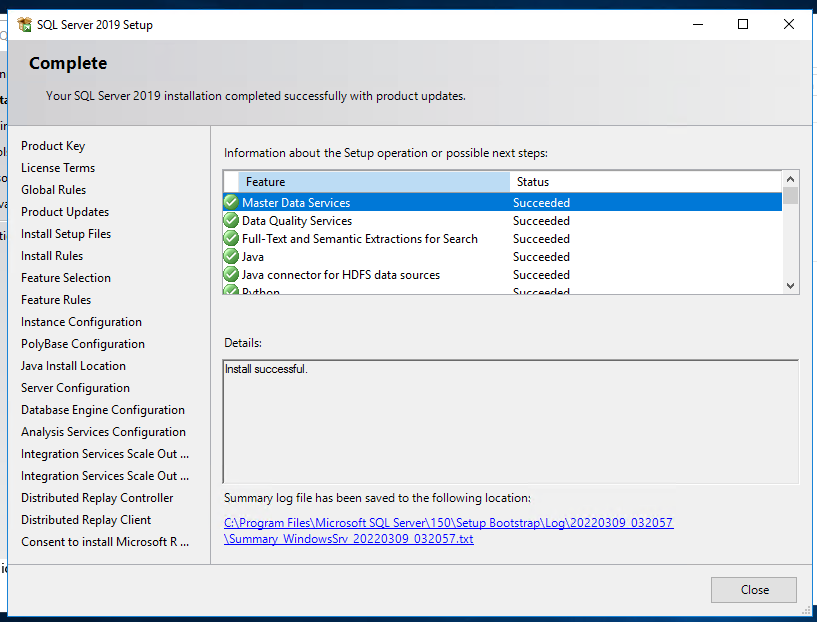Image resolution: width=817 pixels, height=622 pixels.
Task: Select Consent to install Microsoft R step
Action: (105, 542)
